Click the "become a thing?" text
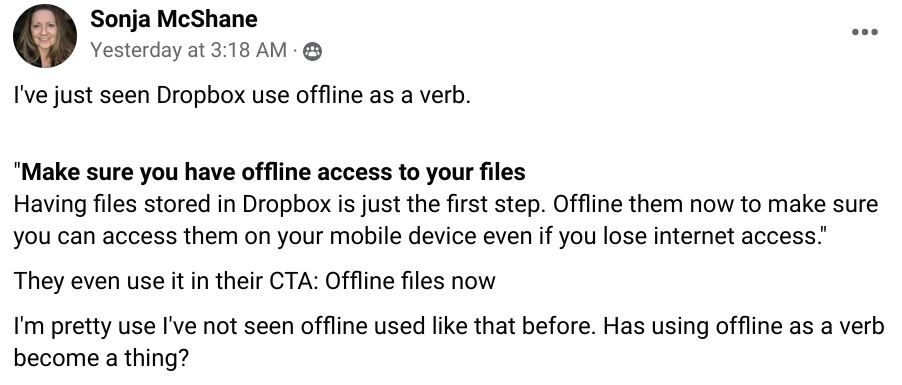The image size is (902, 385). click(x=101, y=359)
